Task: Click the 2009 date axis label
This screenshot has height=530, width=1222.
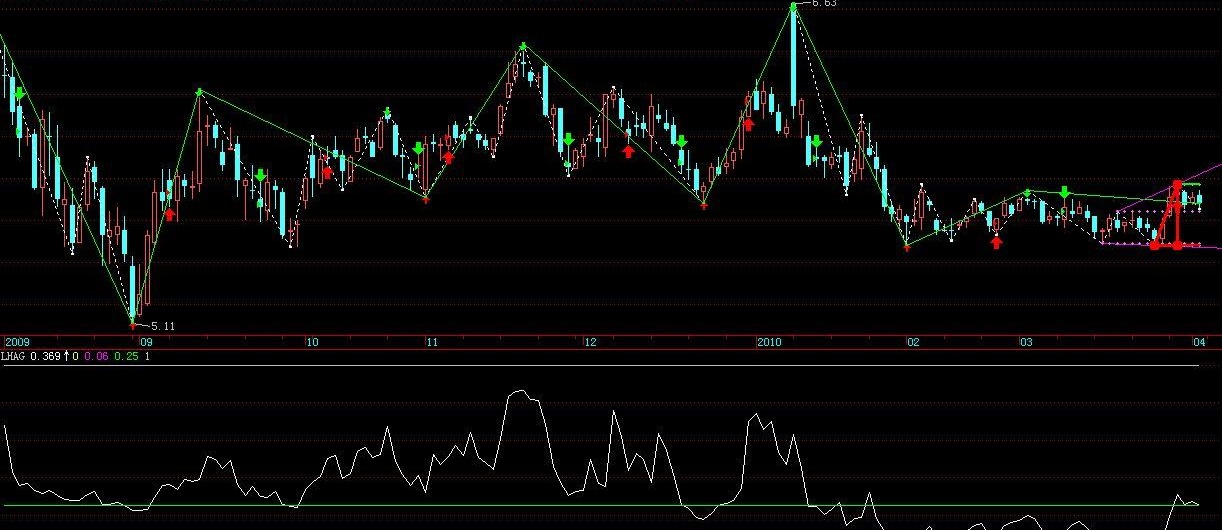Action: click(18, 342)
